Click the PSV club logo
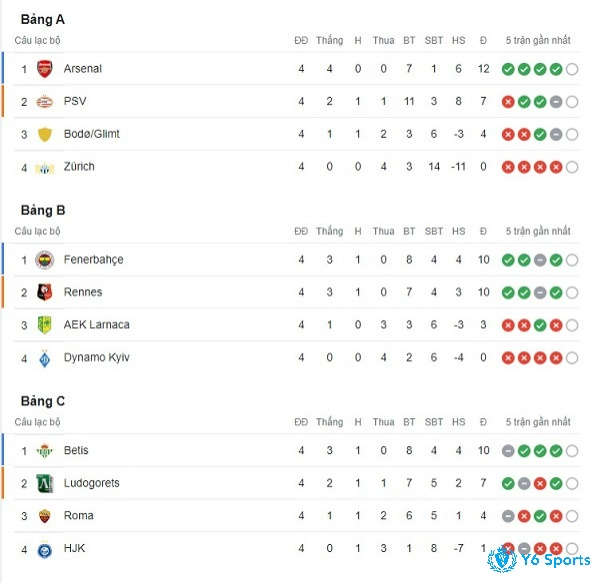Screen dimensions: 600x583 44,102
